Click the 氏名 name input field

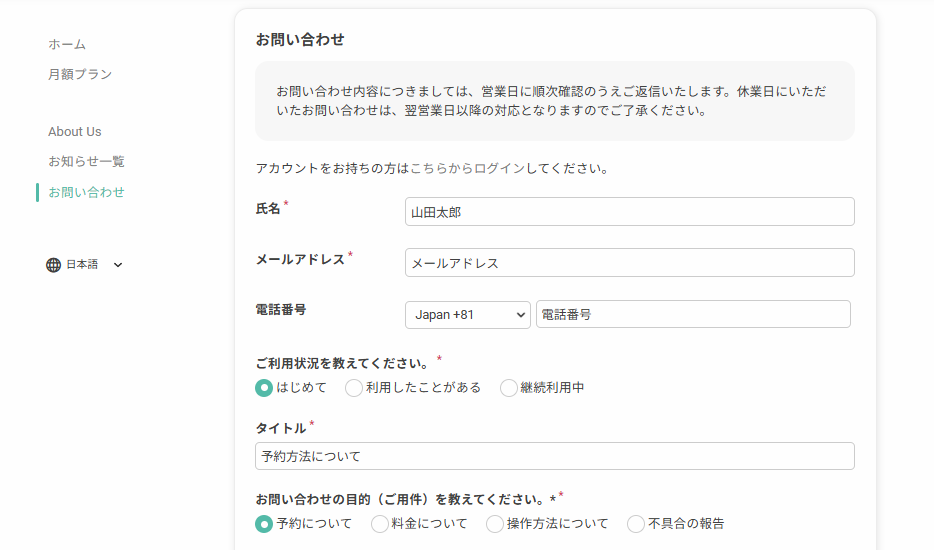(x=629, y=212)
